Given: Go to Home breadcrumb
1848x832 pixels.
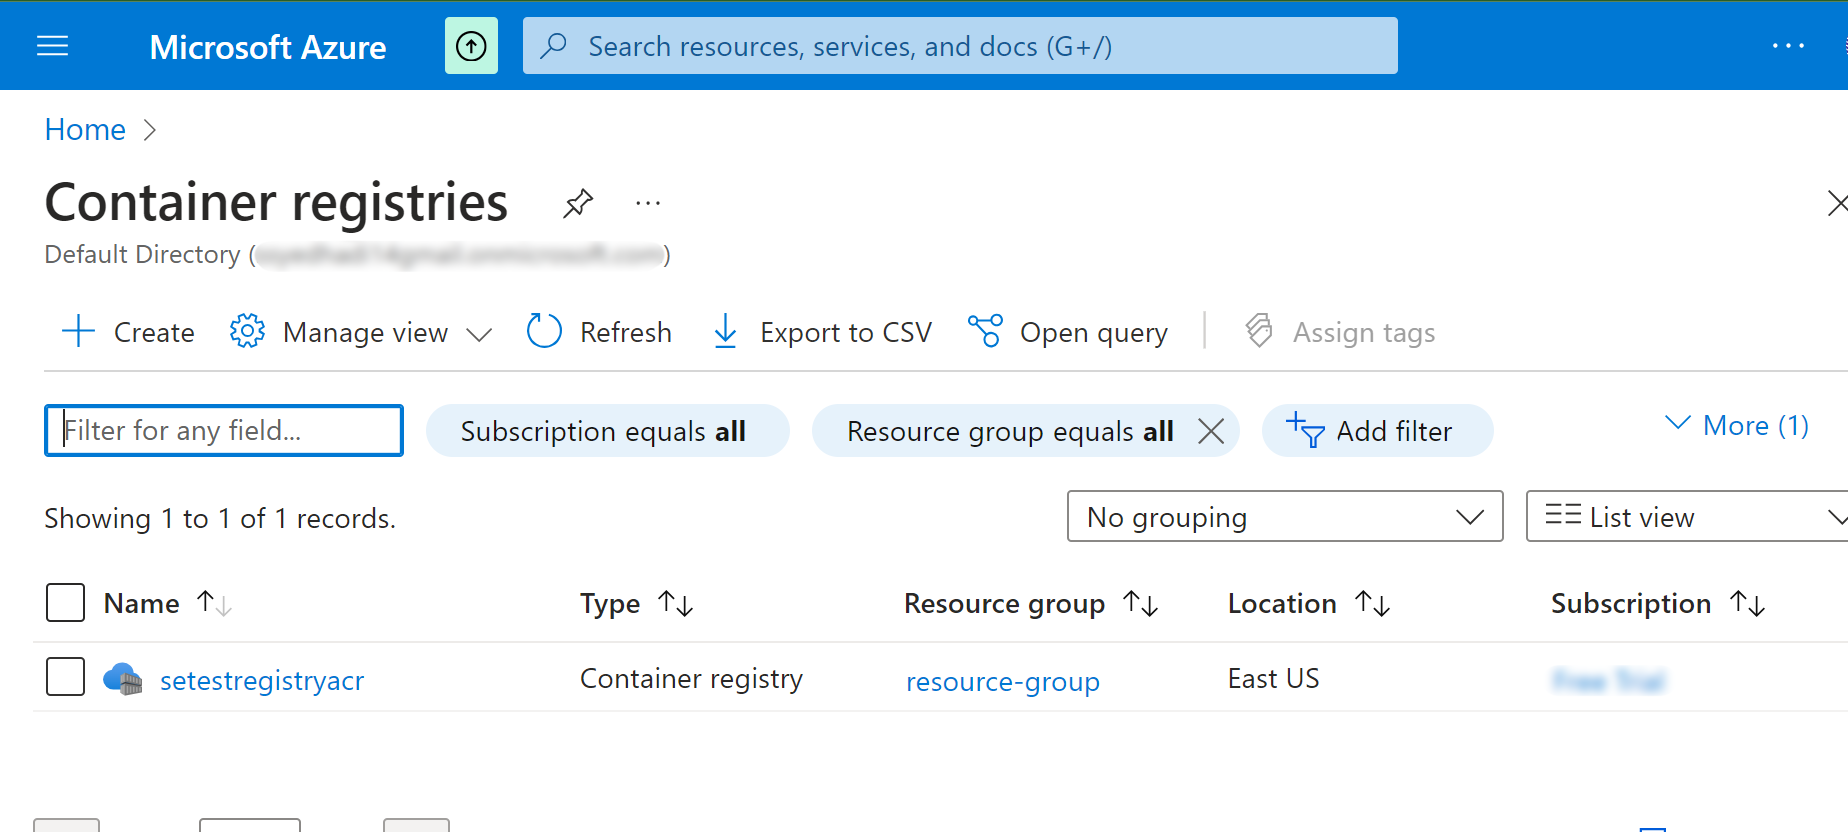Looking at the screenshot, I should (85, 129).
